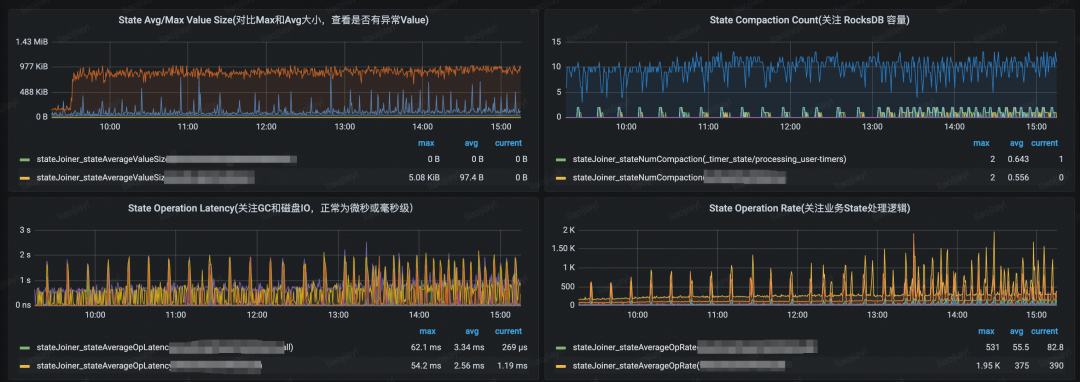Click yellow color swatch of stateAverageOpLatency series
This screenshot has width=1080, height=382.
tap(25, 366)
